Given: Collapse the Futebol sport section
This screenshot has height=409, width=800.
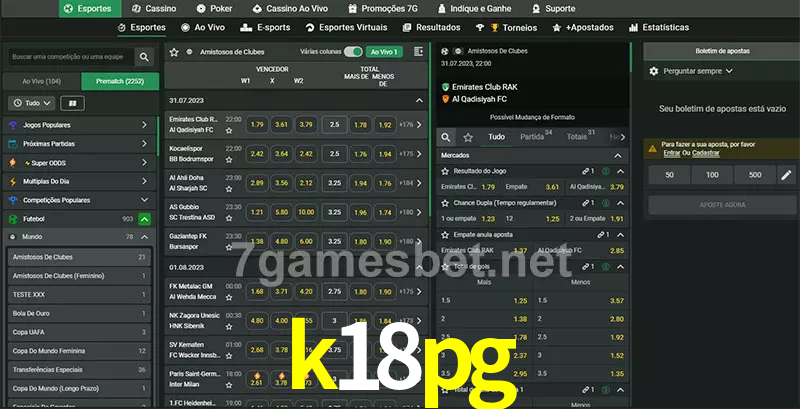Looking at the screenshot, I should pos(145,218).
